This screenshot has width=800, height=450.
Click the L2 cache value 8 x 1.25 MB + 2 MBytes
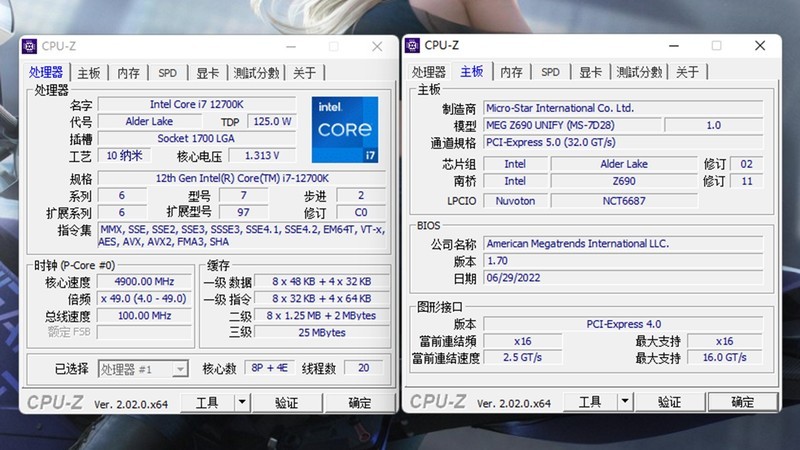[322, 316]
